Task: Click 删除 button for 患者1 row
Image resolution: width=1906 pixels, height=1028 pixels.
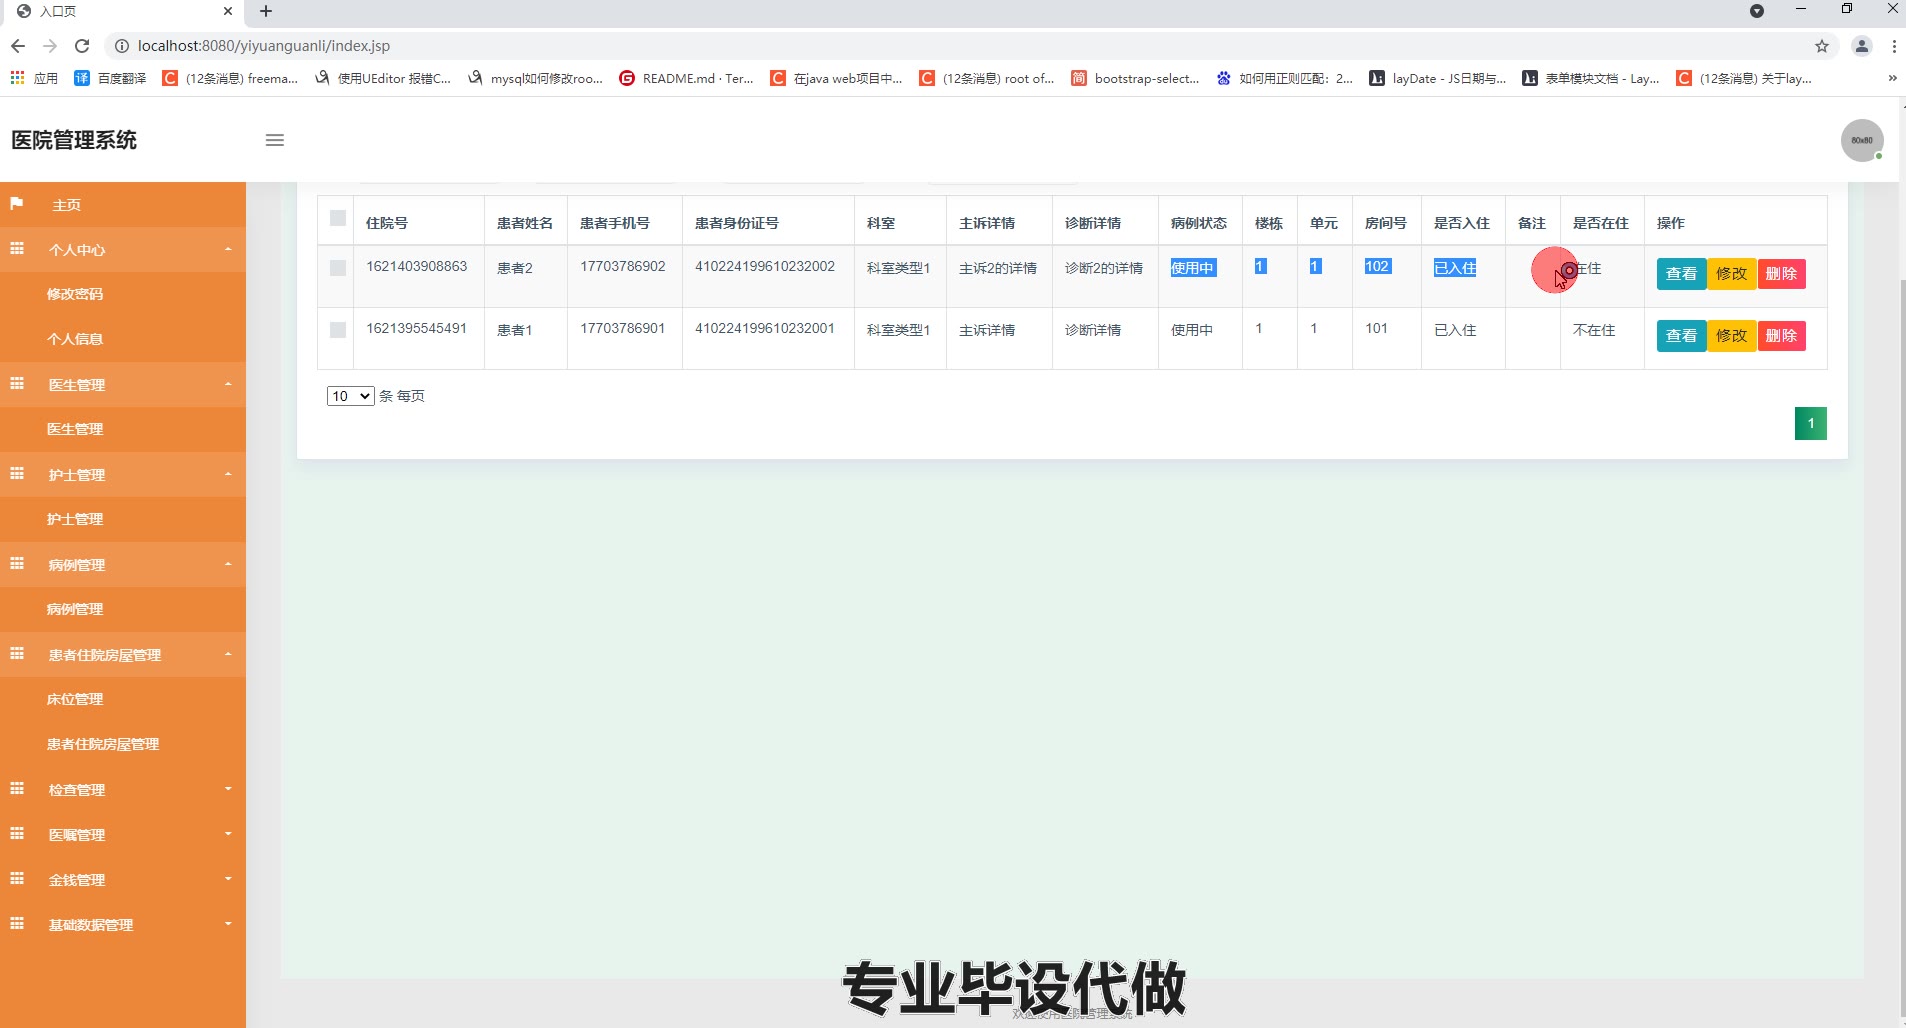Action: (x=1781, y=336)
